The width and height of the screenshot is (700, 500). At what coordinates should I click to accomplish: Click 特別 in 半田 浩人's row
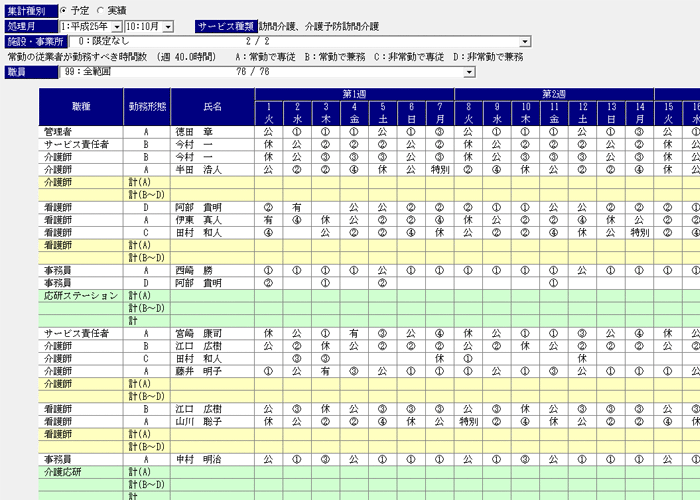[440, 170]
